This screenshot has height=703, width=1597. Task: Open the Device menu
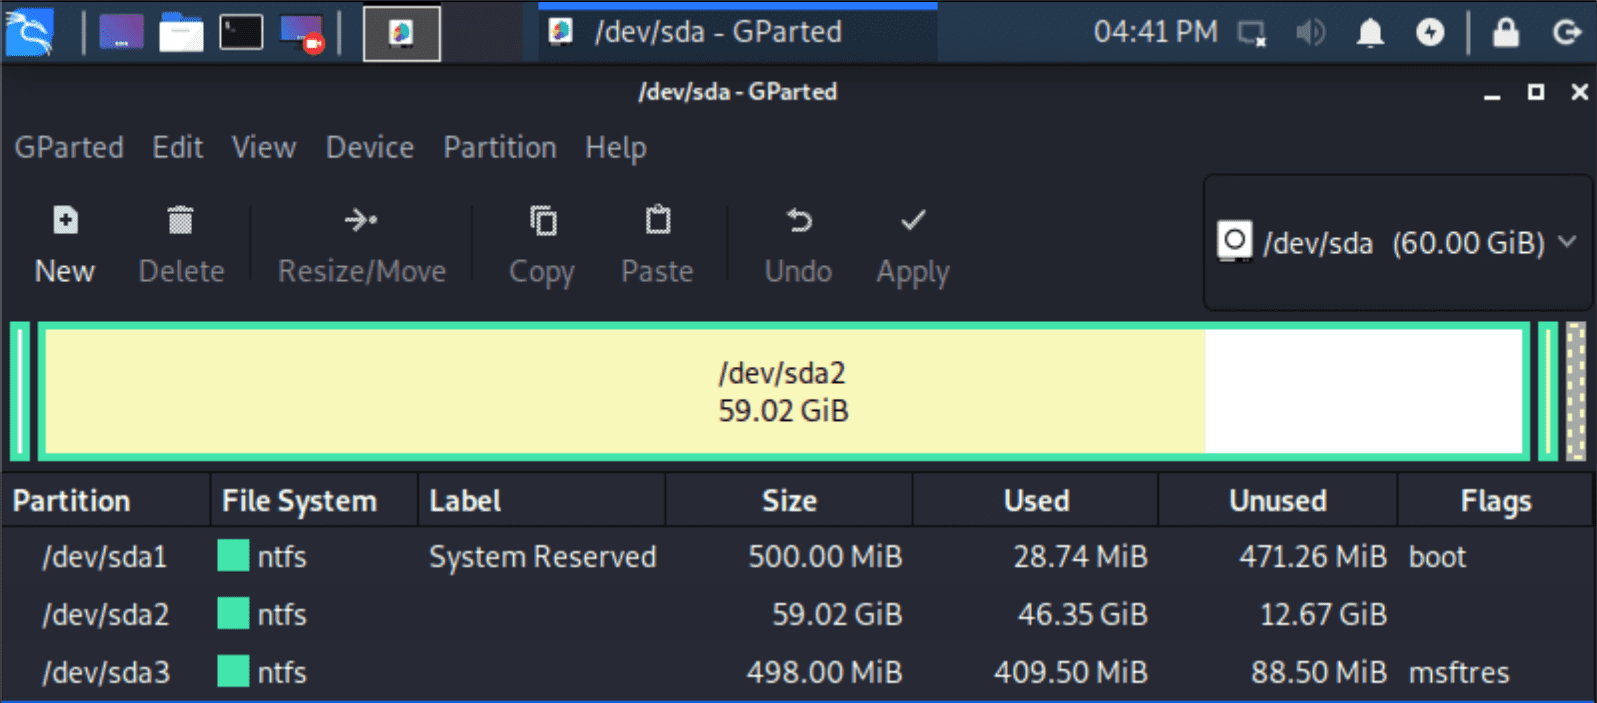point(370,147)
